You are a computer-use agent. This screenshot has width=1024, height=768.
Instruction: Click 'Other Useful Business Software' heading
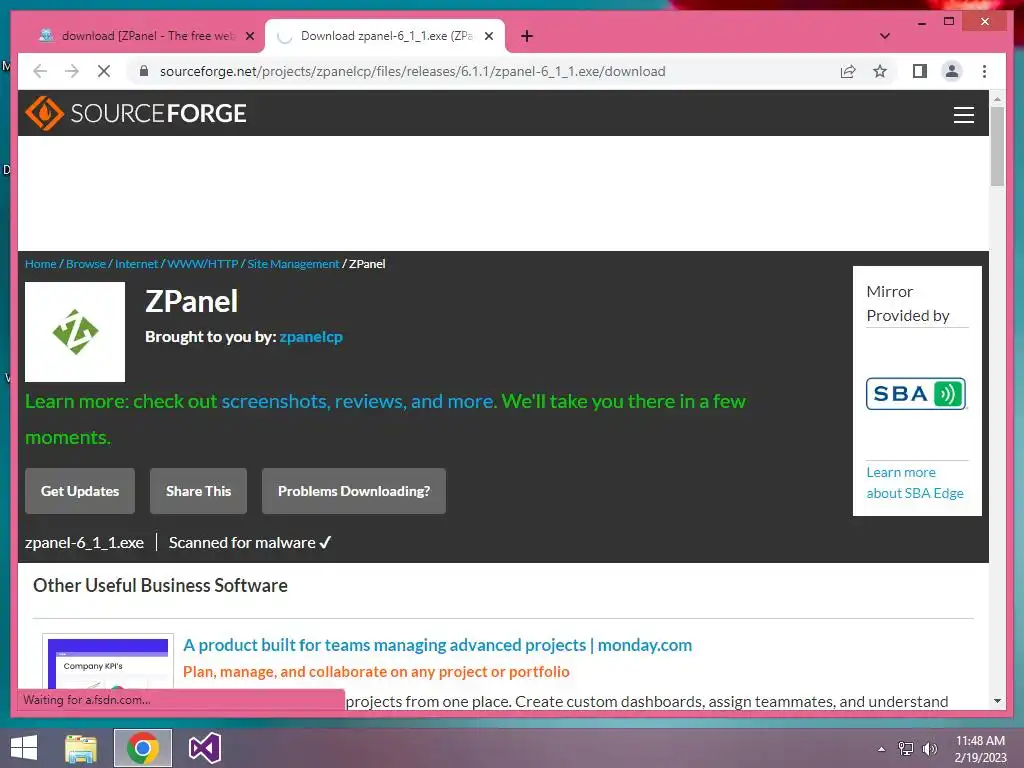pos(160,585)
